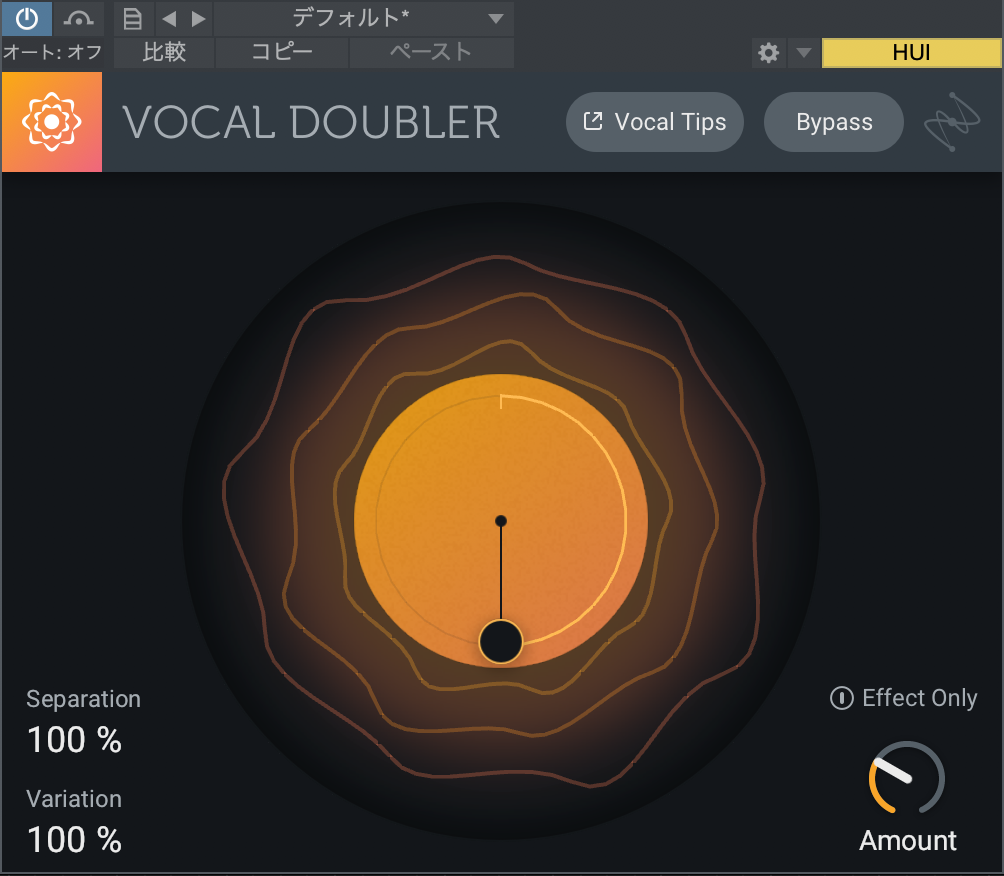Open the Vocal Tips link
Image resolution: width=1004 pixels, height=876 pixels.
655,122
